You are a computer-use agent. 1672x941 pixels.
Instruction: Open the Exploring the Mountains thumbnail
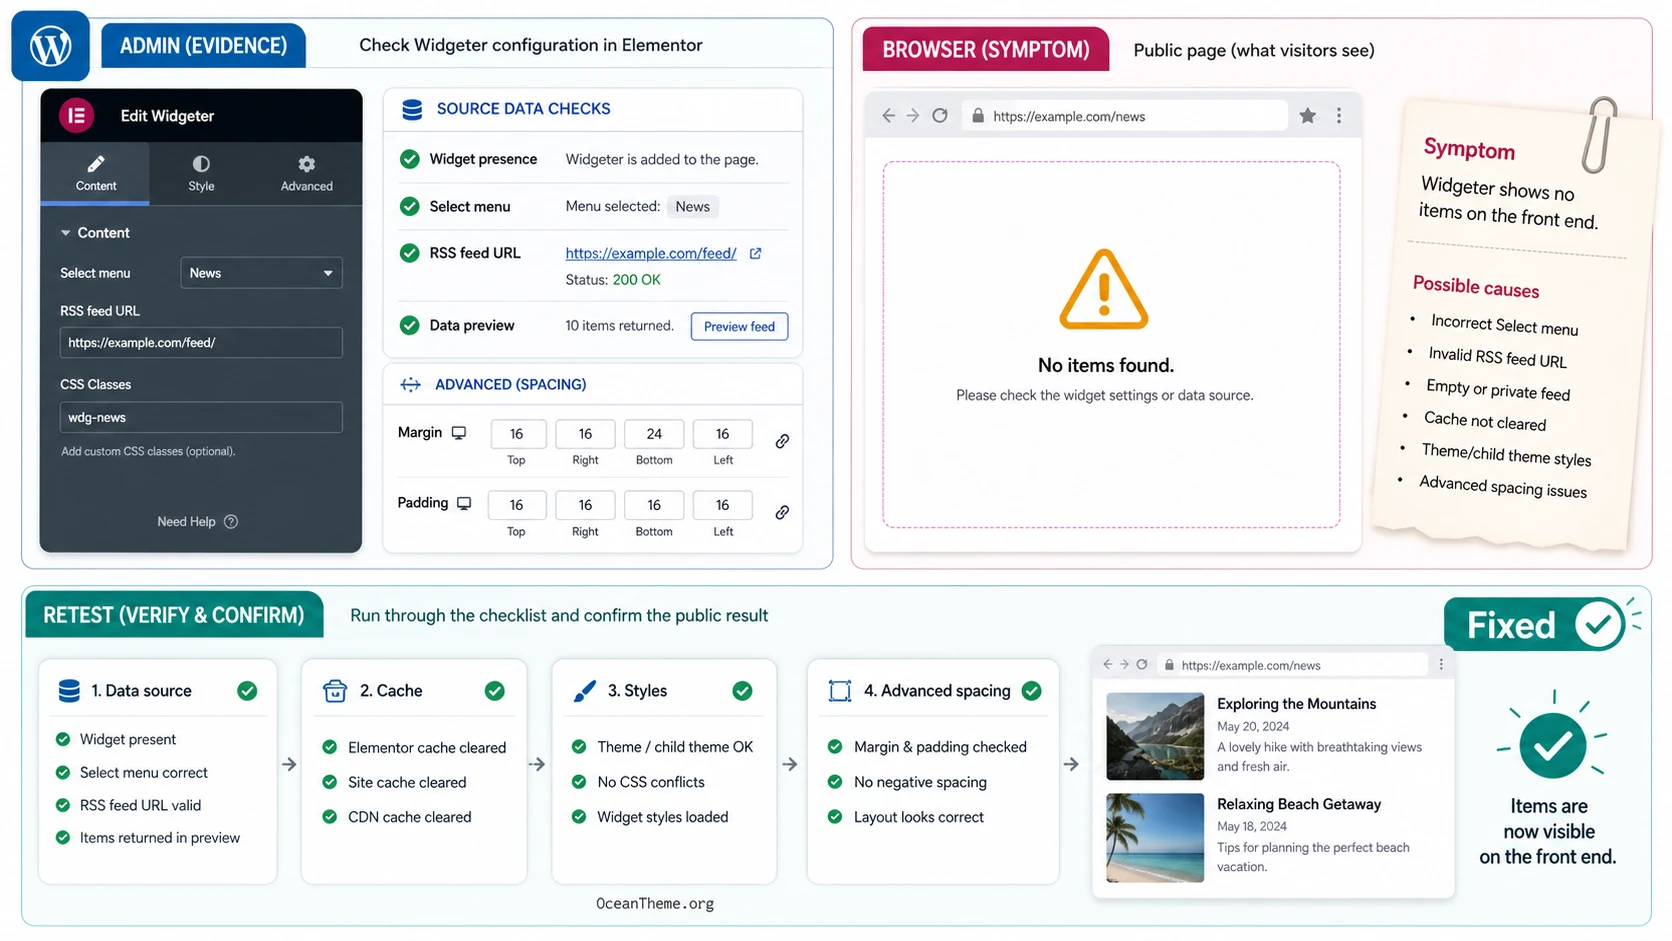pos(1155,737)
